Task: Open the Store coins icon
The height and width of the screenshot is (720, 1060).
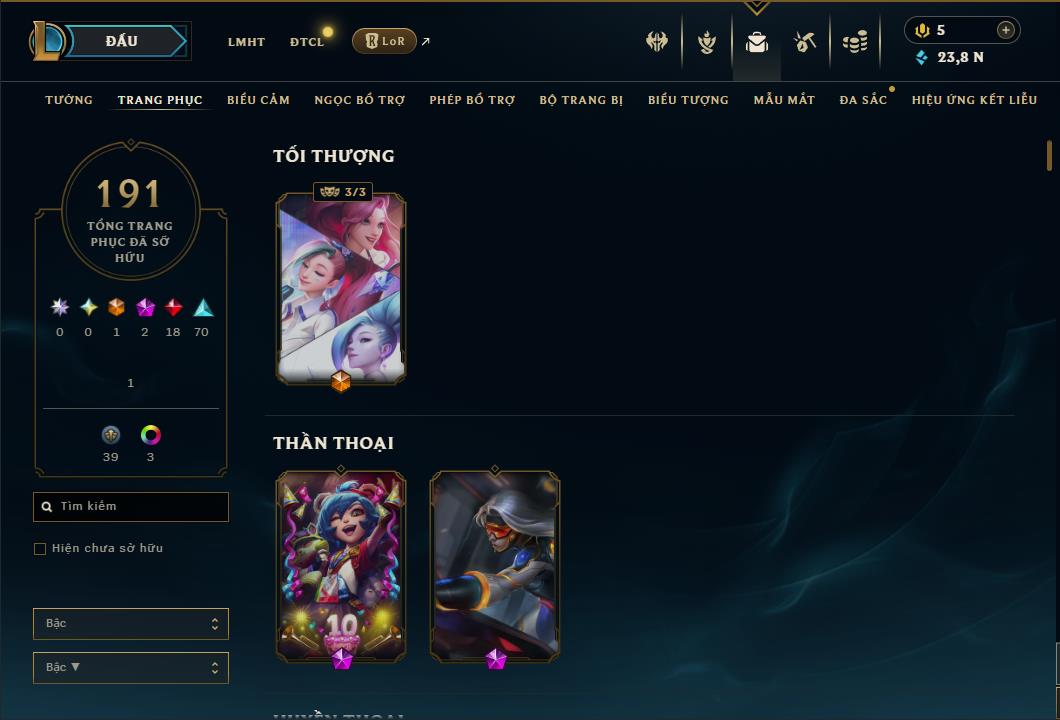Action: tap(855, 42)
